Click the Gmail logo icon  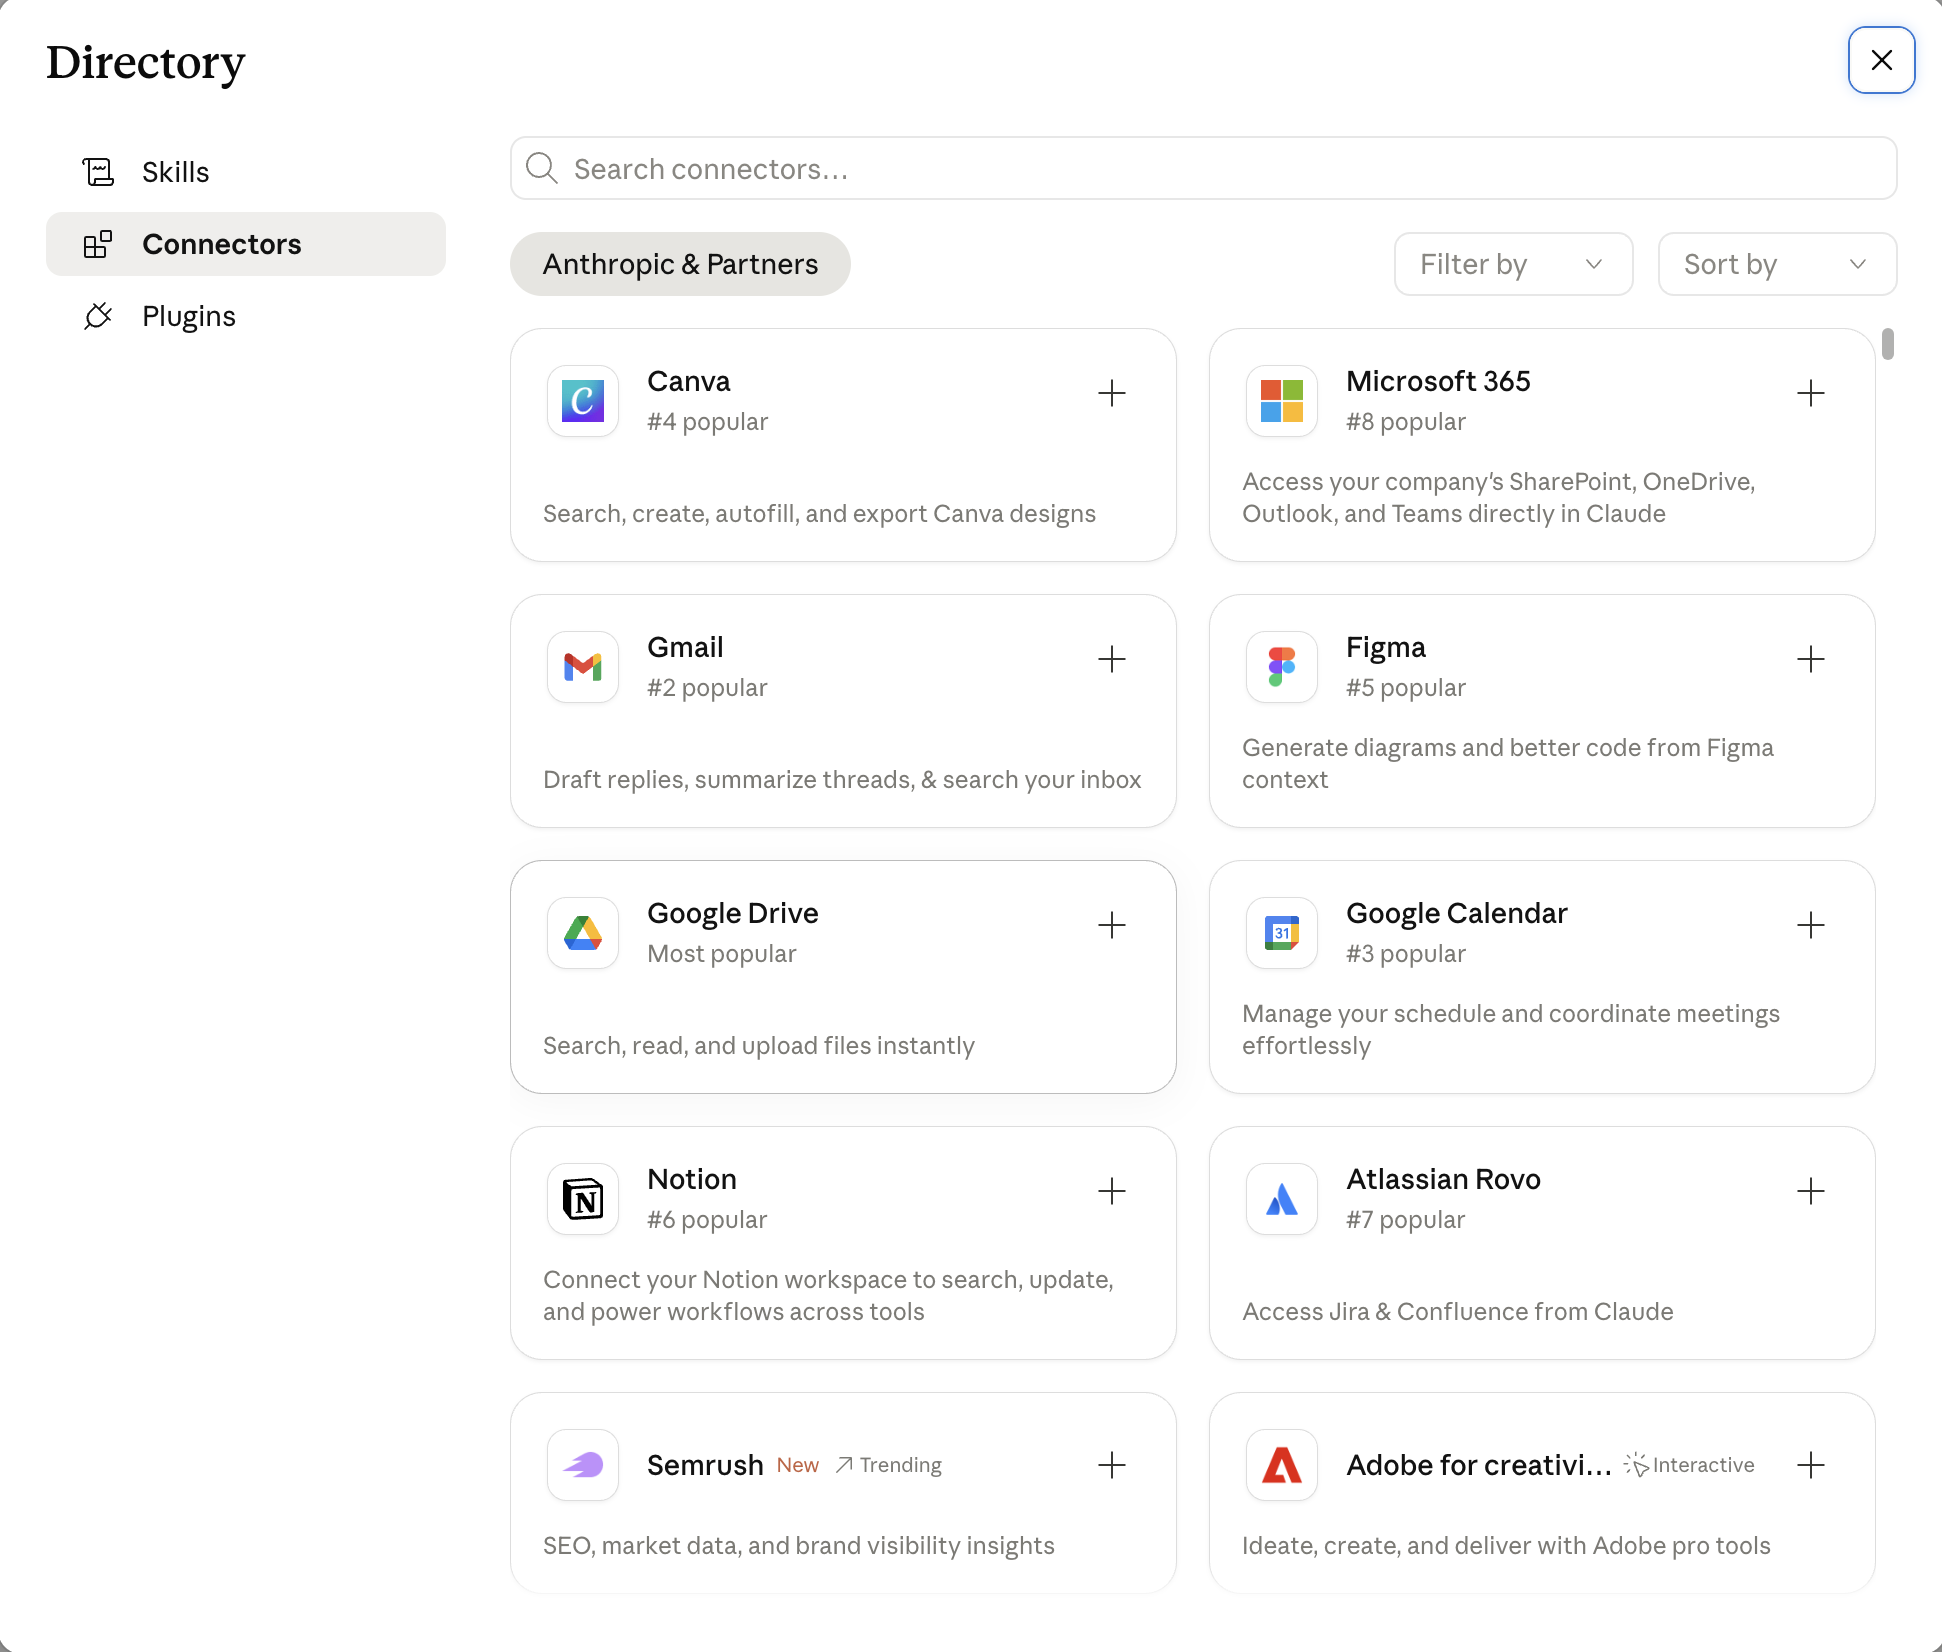coord(583,667)
